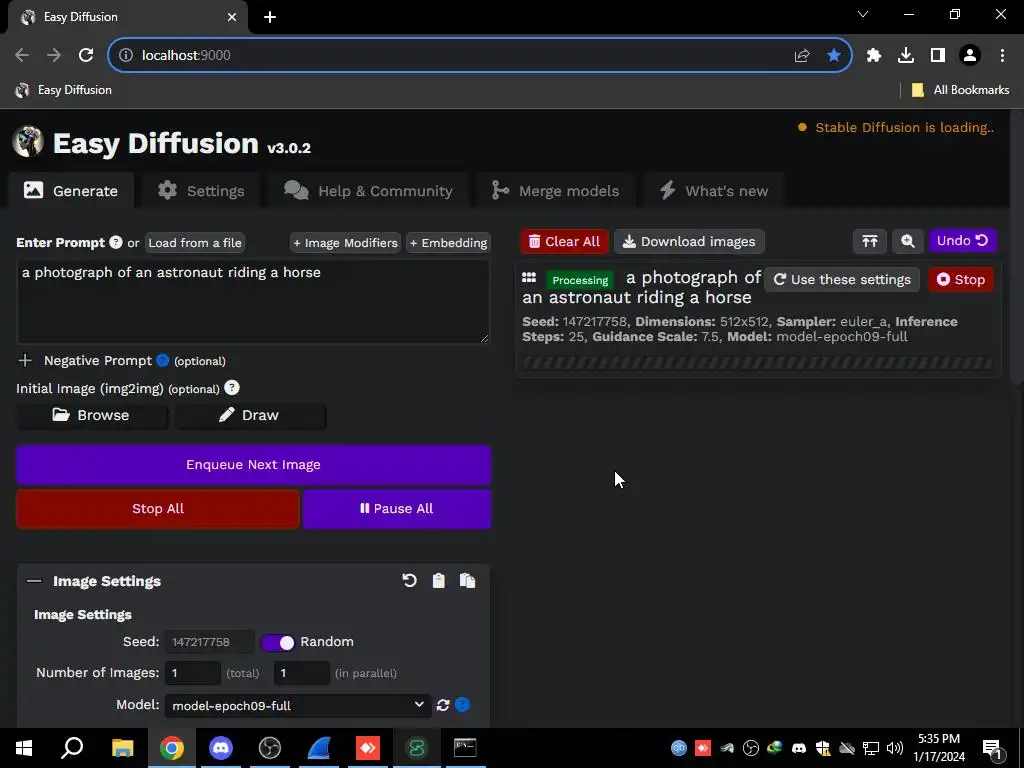Toggle the Chrome side panel icon
This screenshot has width=1024, height=768.
click(x=938, y=56)
